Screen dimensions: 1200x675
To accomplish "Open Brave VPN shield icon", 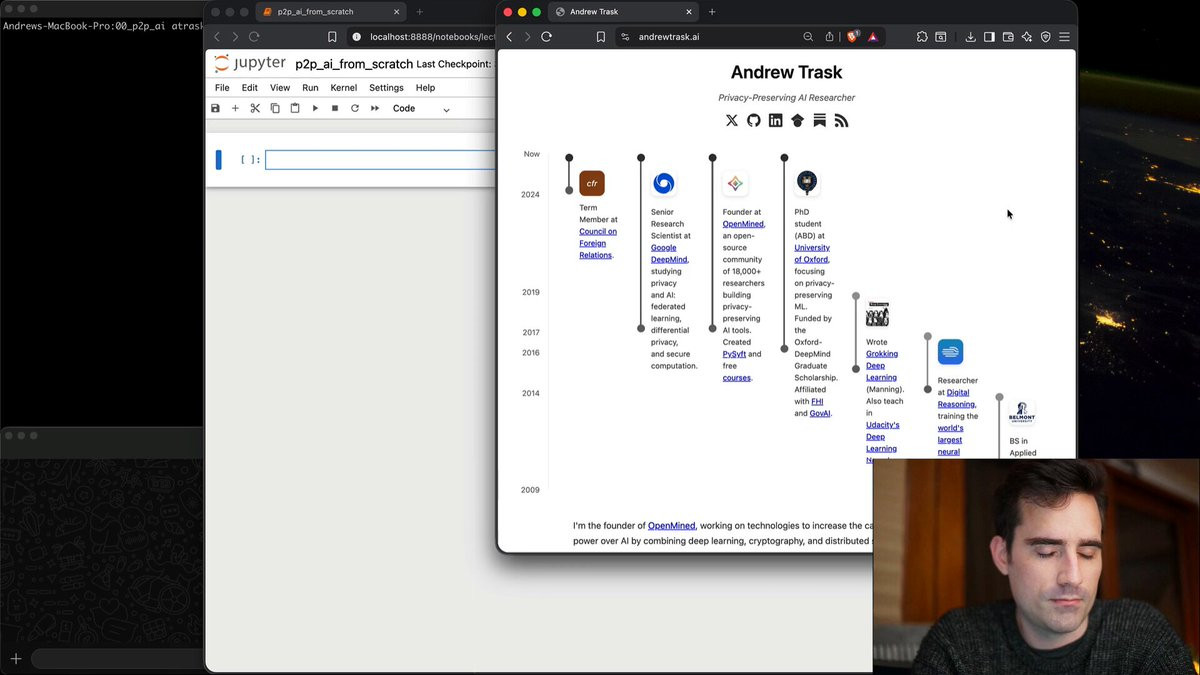I will (x=1046, y=37).
